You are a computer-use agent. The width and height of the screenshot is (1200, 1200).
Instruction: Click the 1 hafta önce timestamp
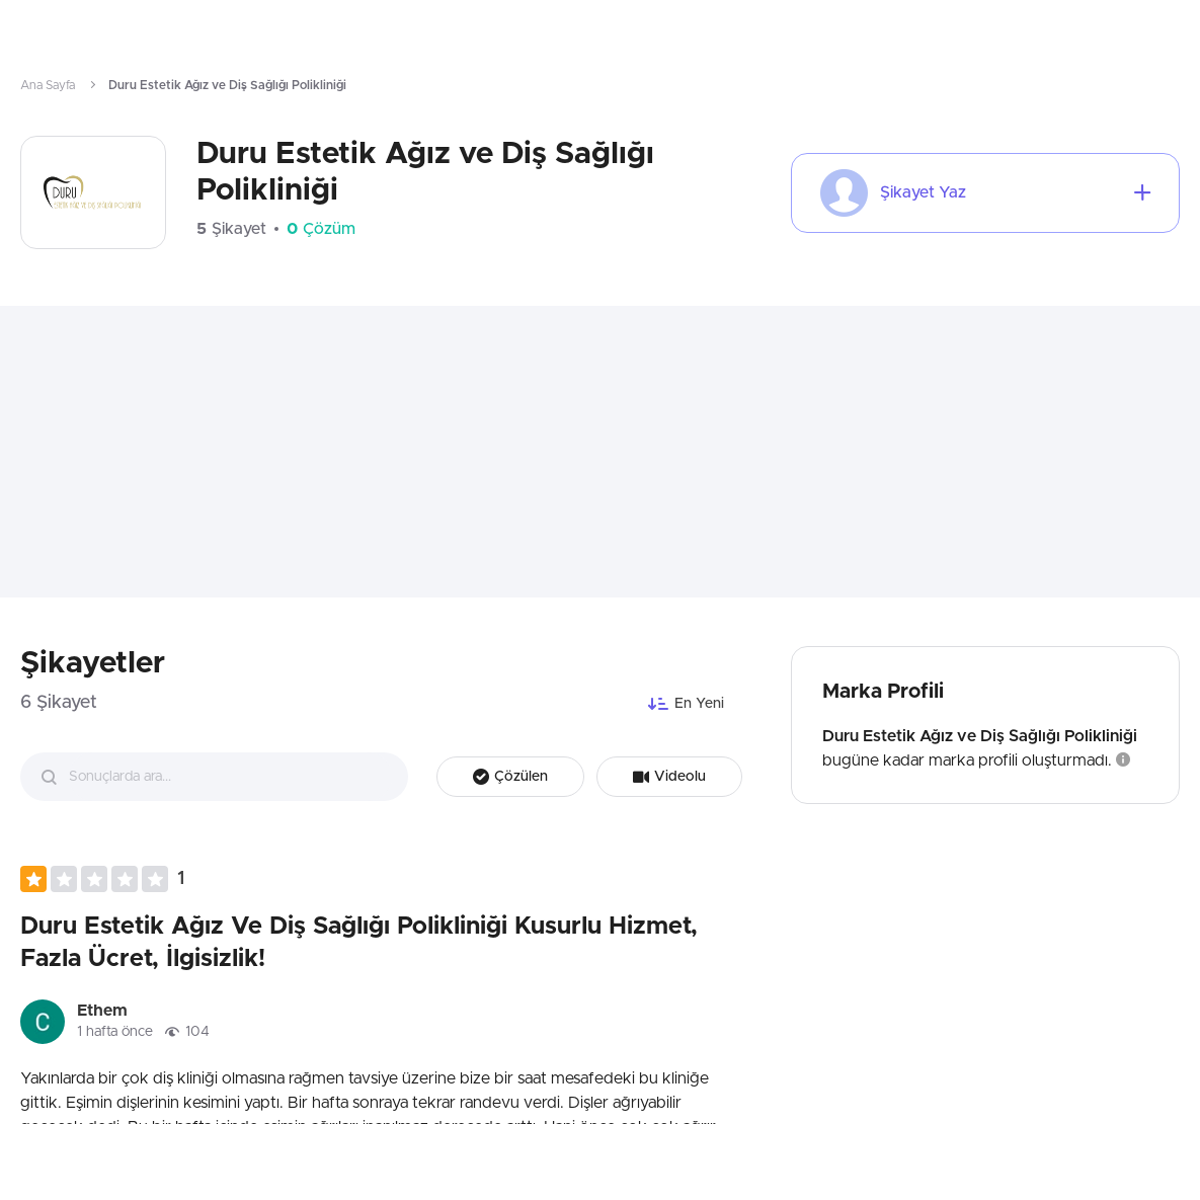tap(115, 1032)
